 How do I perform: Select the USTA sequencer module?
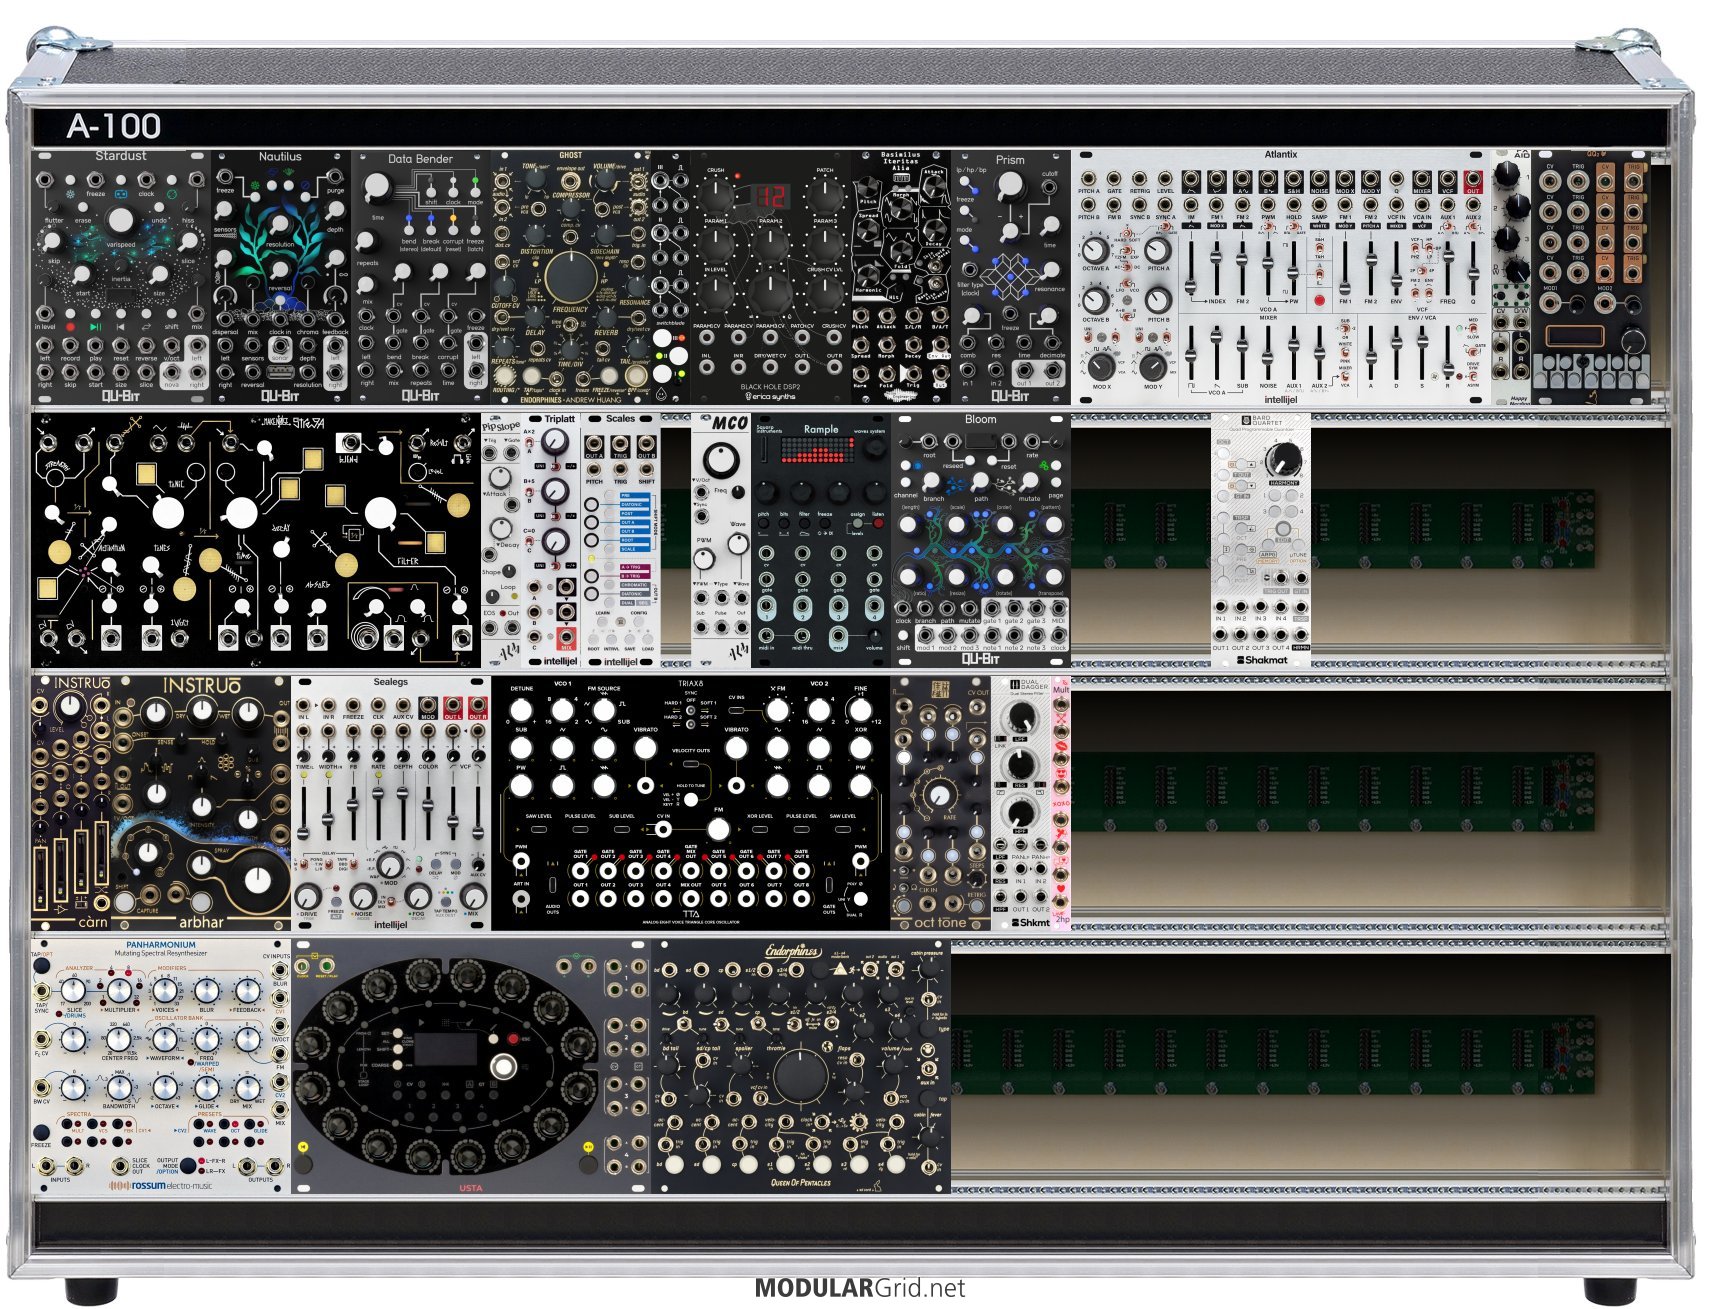(x=471, y=1066)
